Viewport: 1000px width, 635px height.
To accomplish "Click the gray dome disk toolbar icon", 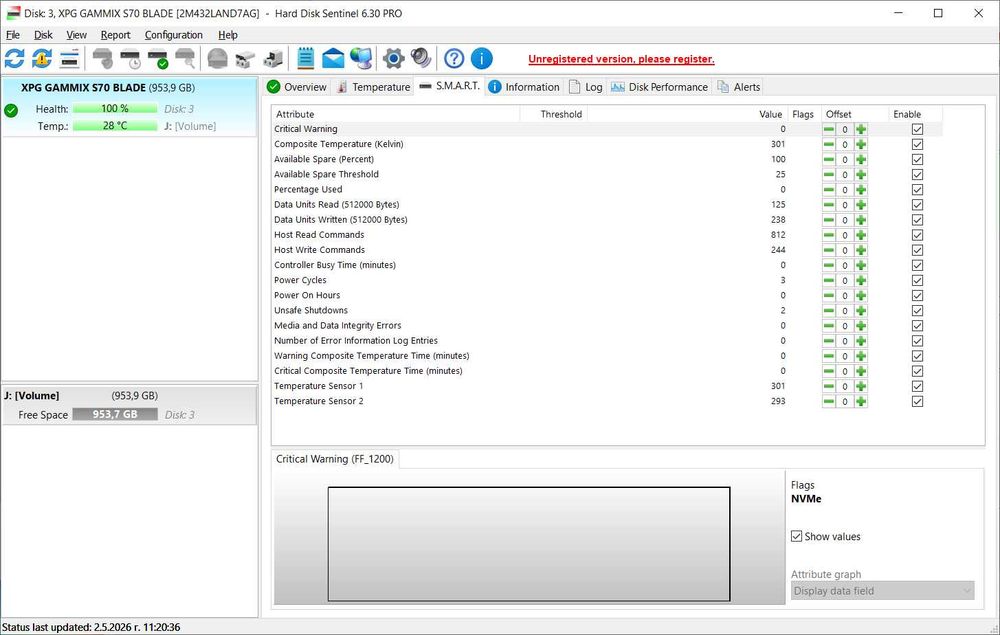I will [x=217, y=59].
